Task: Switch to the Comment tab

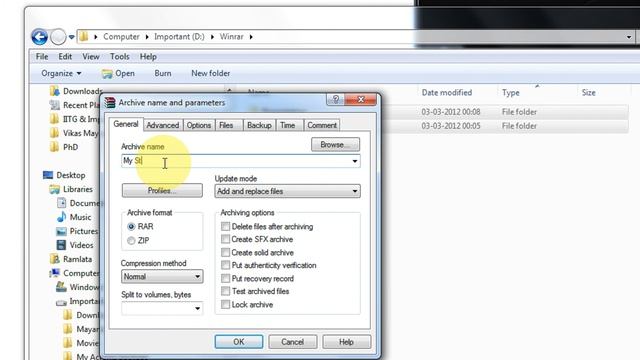Action: click(x=322, y=125)
